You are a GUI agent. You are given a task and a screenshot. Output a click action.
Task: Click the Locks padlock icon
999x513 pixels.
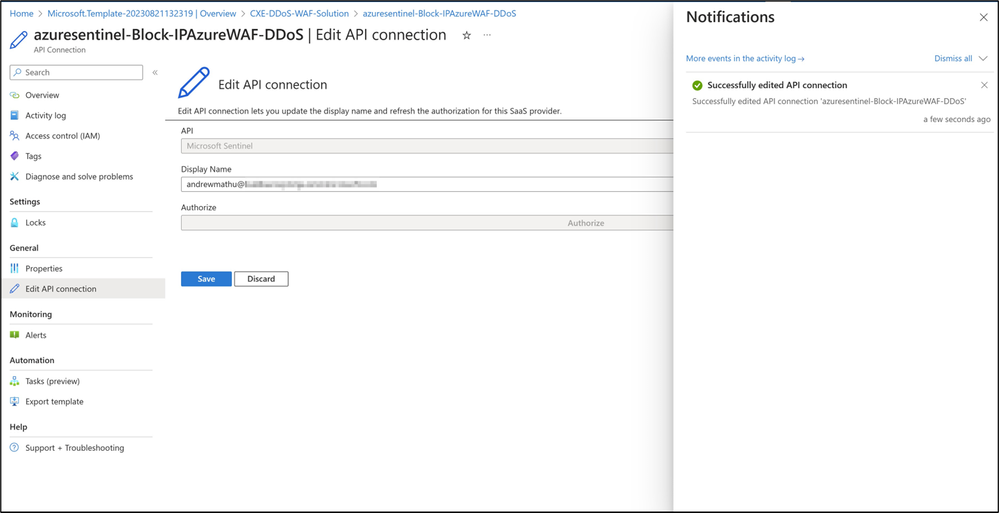point(15,223)
